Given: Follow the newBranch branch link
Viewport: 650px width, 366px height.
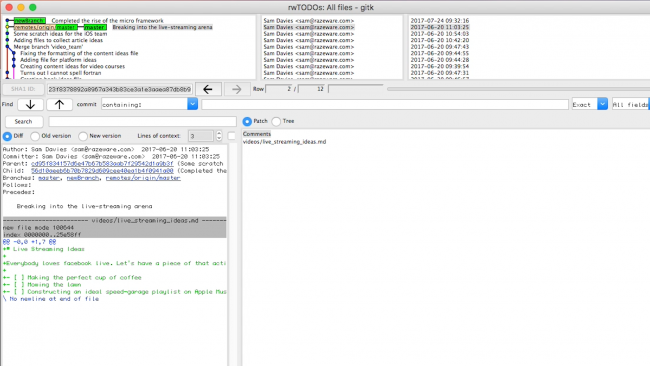Looking at the screenshot, I should pyautogui.click(x=83, y=178).
